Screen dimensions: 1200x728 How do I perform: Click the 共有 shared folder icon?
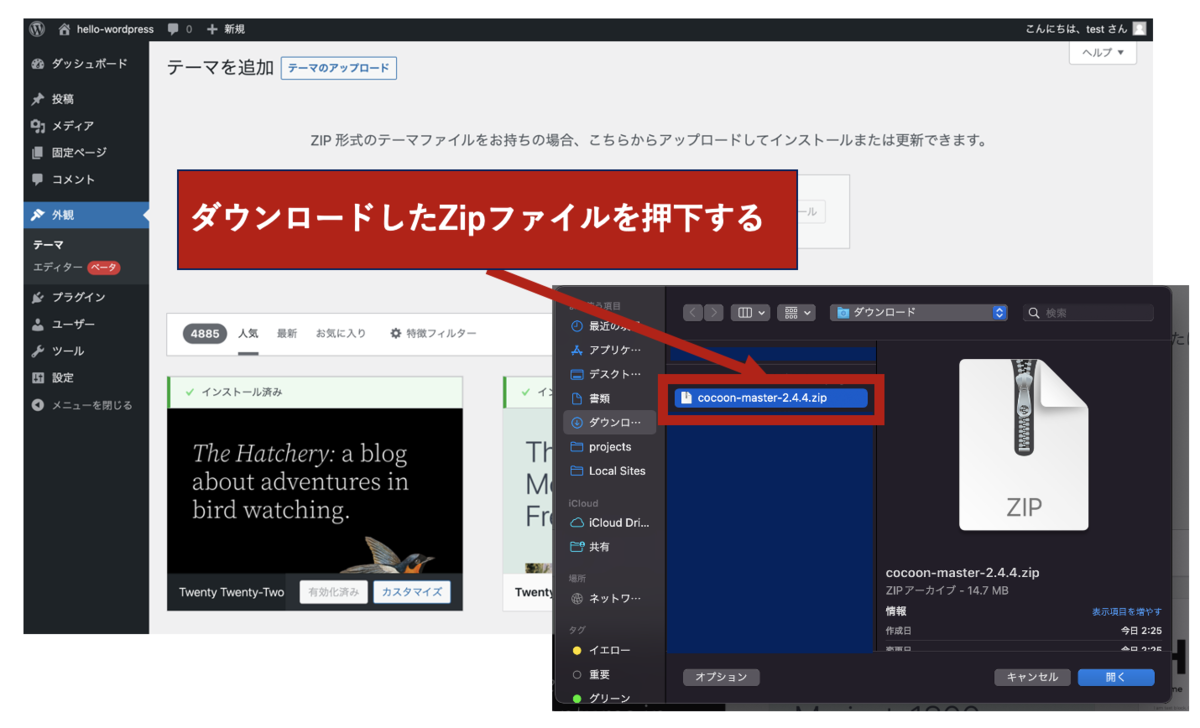pos(576,547)
